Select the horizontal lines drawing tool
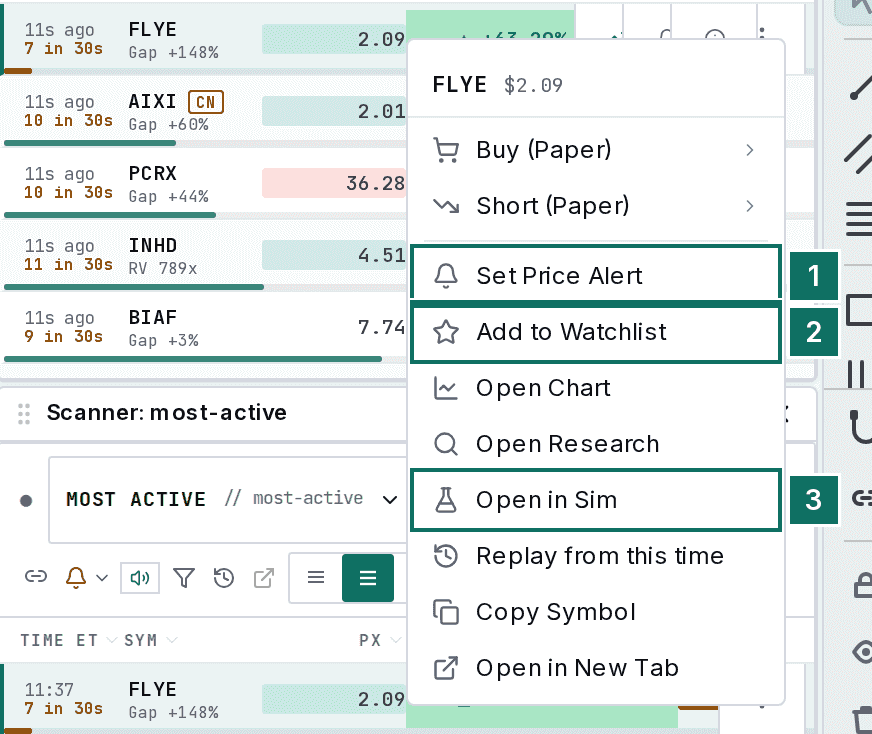The width and height of the screenshot is (872, 734). (x=859, y=219)
